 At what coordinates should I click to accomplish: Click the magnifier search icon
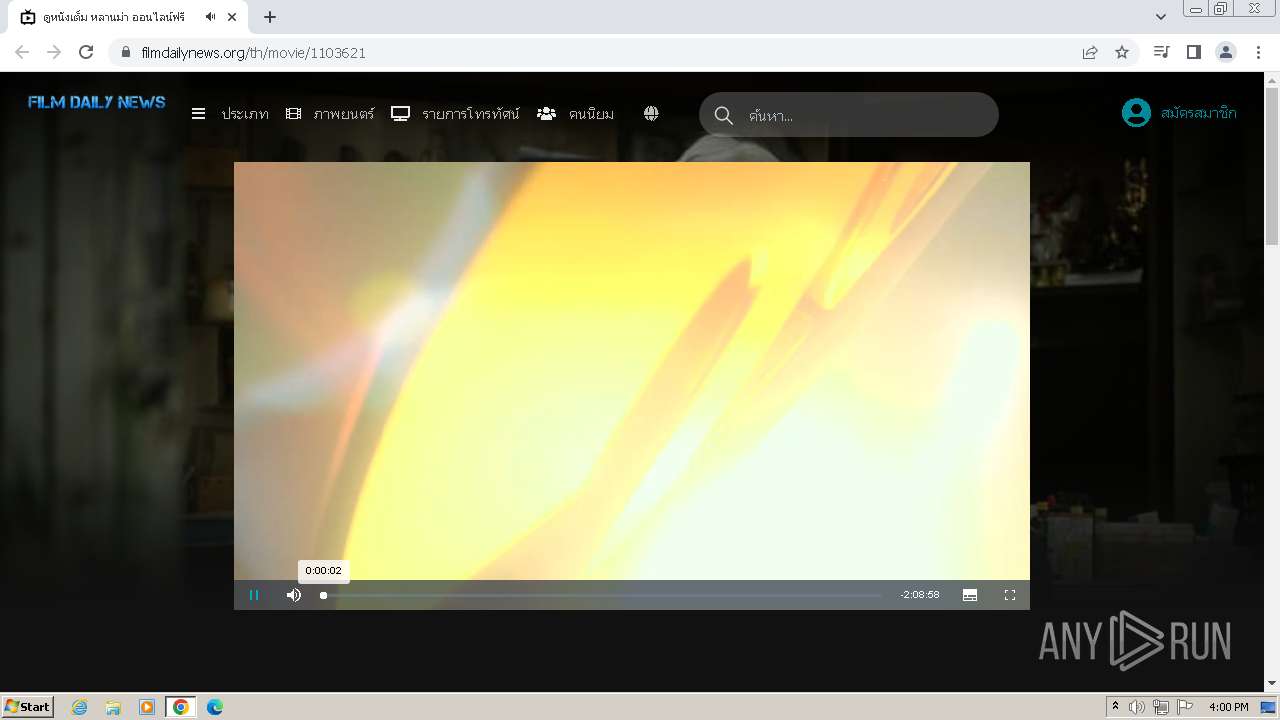724,115
